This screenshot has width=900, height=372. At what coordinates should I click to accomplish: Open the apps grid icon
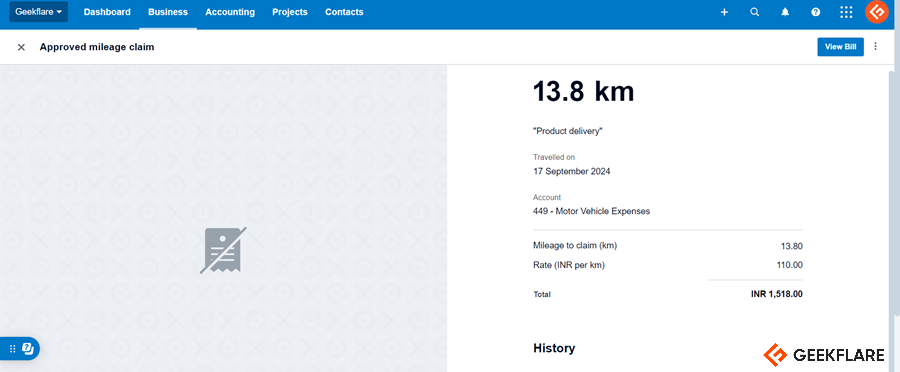click(x=846, y=12)
